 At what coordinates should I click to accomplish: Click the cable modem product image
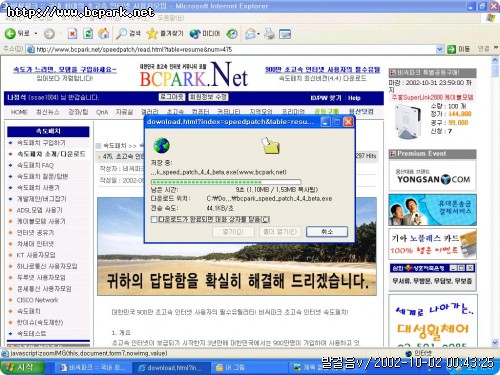[407, 122]
